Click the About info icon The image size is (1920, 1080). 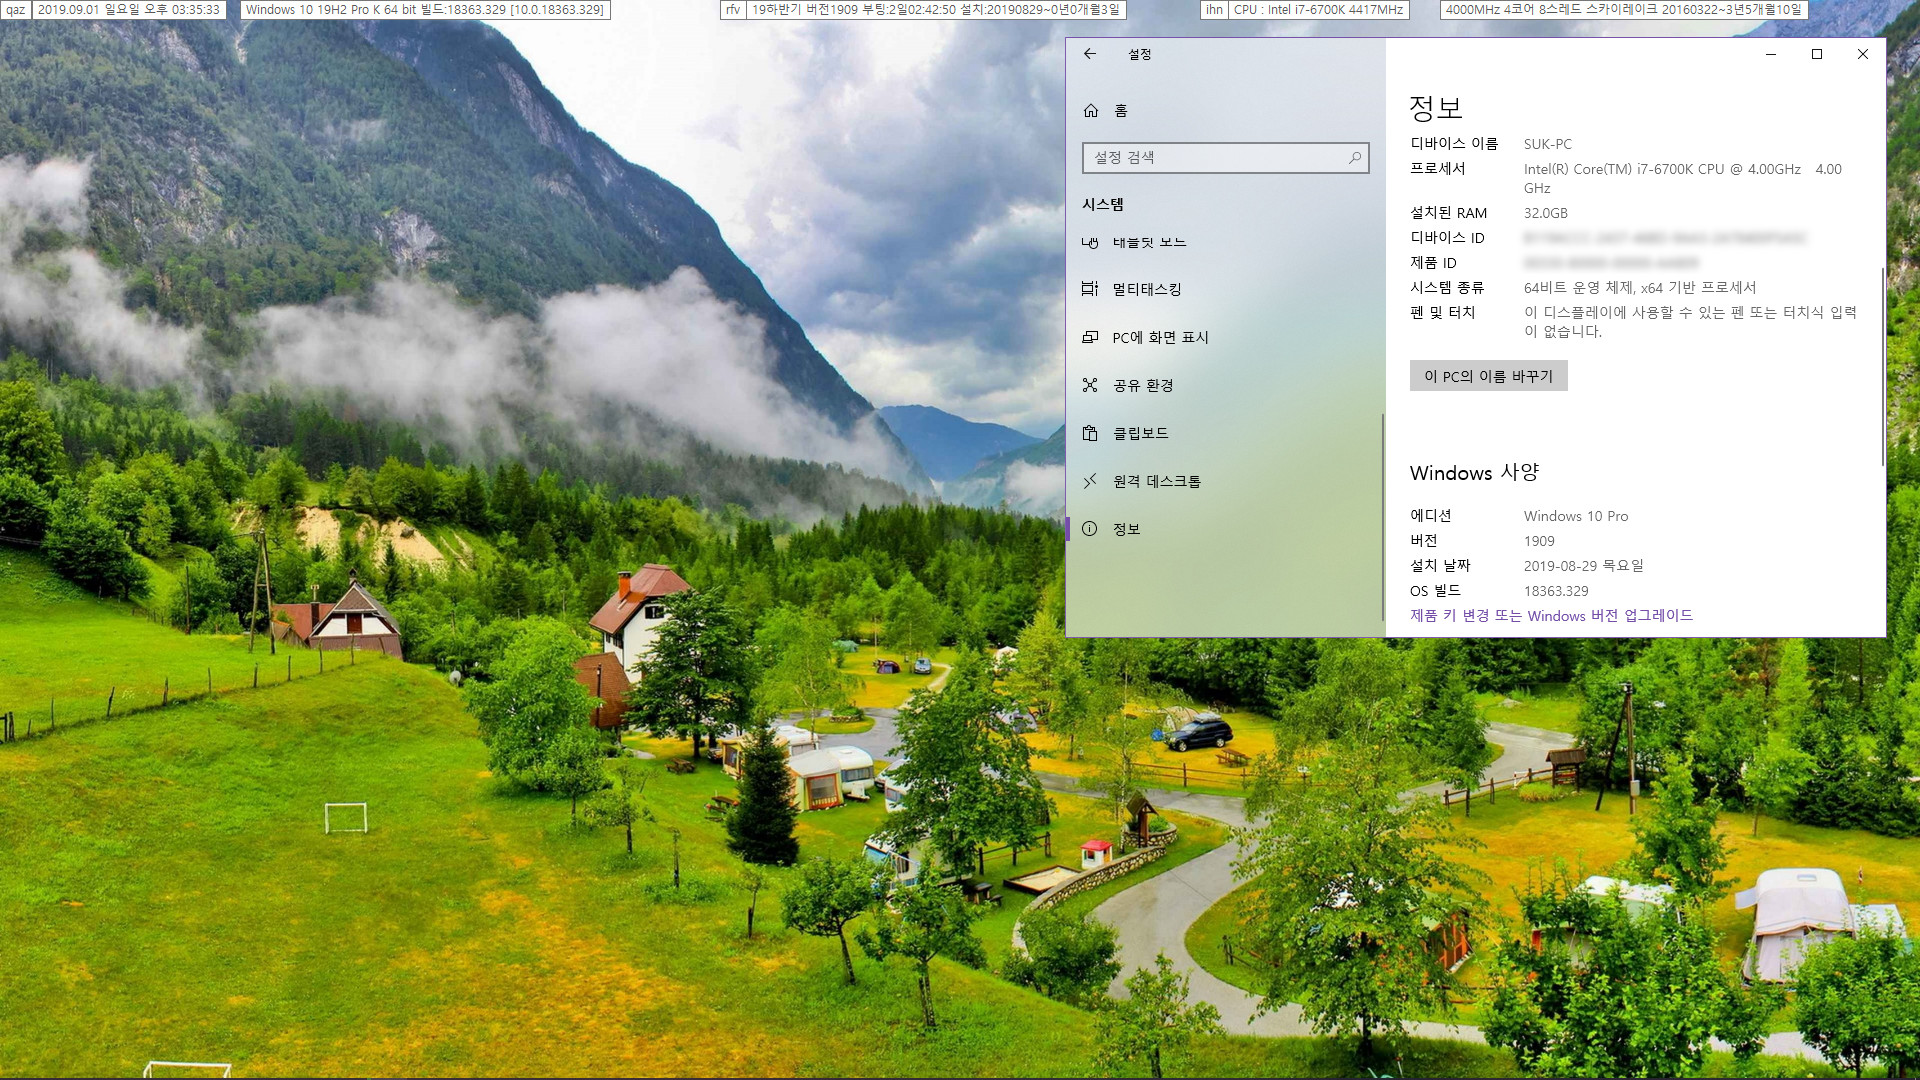coord(1090,529)
